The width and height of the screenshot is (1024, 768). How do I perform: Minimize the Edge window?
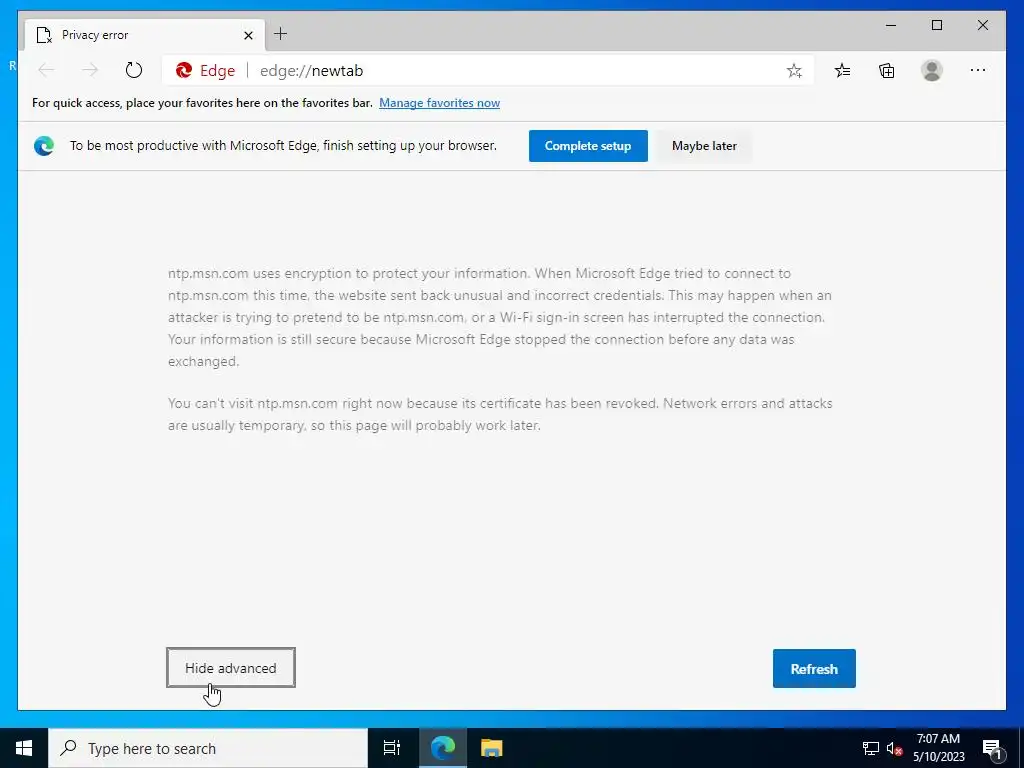coord(891,25)
